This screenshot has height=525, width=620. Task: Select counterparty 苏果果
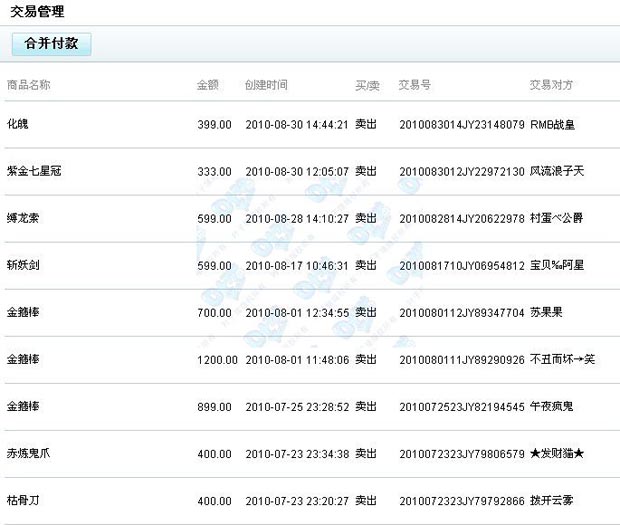tap(545, 312)
